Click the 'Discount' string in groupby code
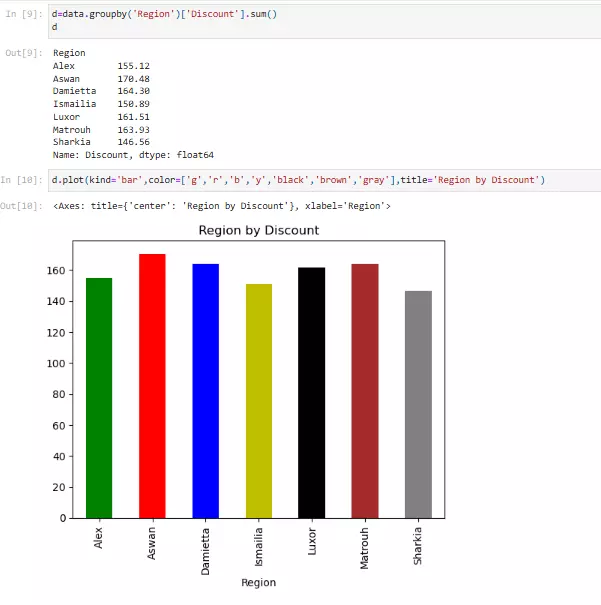 pos(213,14)
